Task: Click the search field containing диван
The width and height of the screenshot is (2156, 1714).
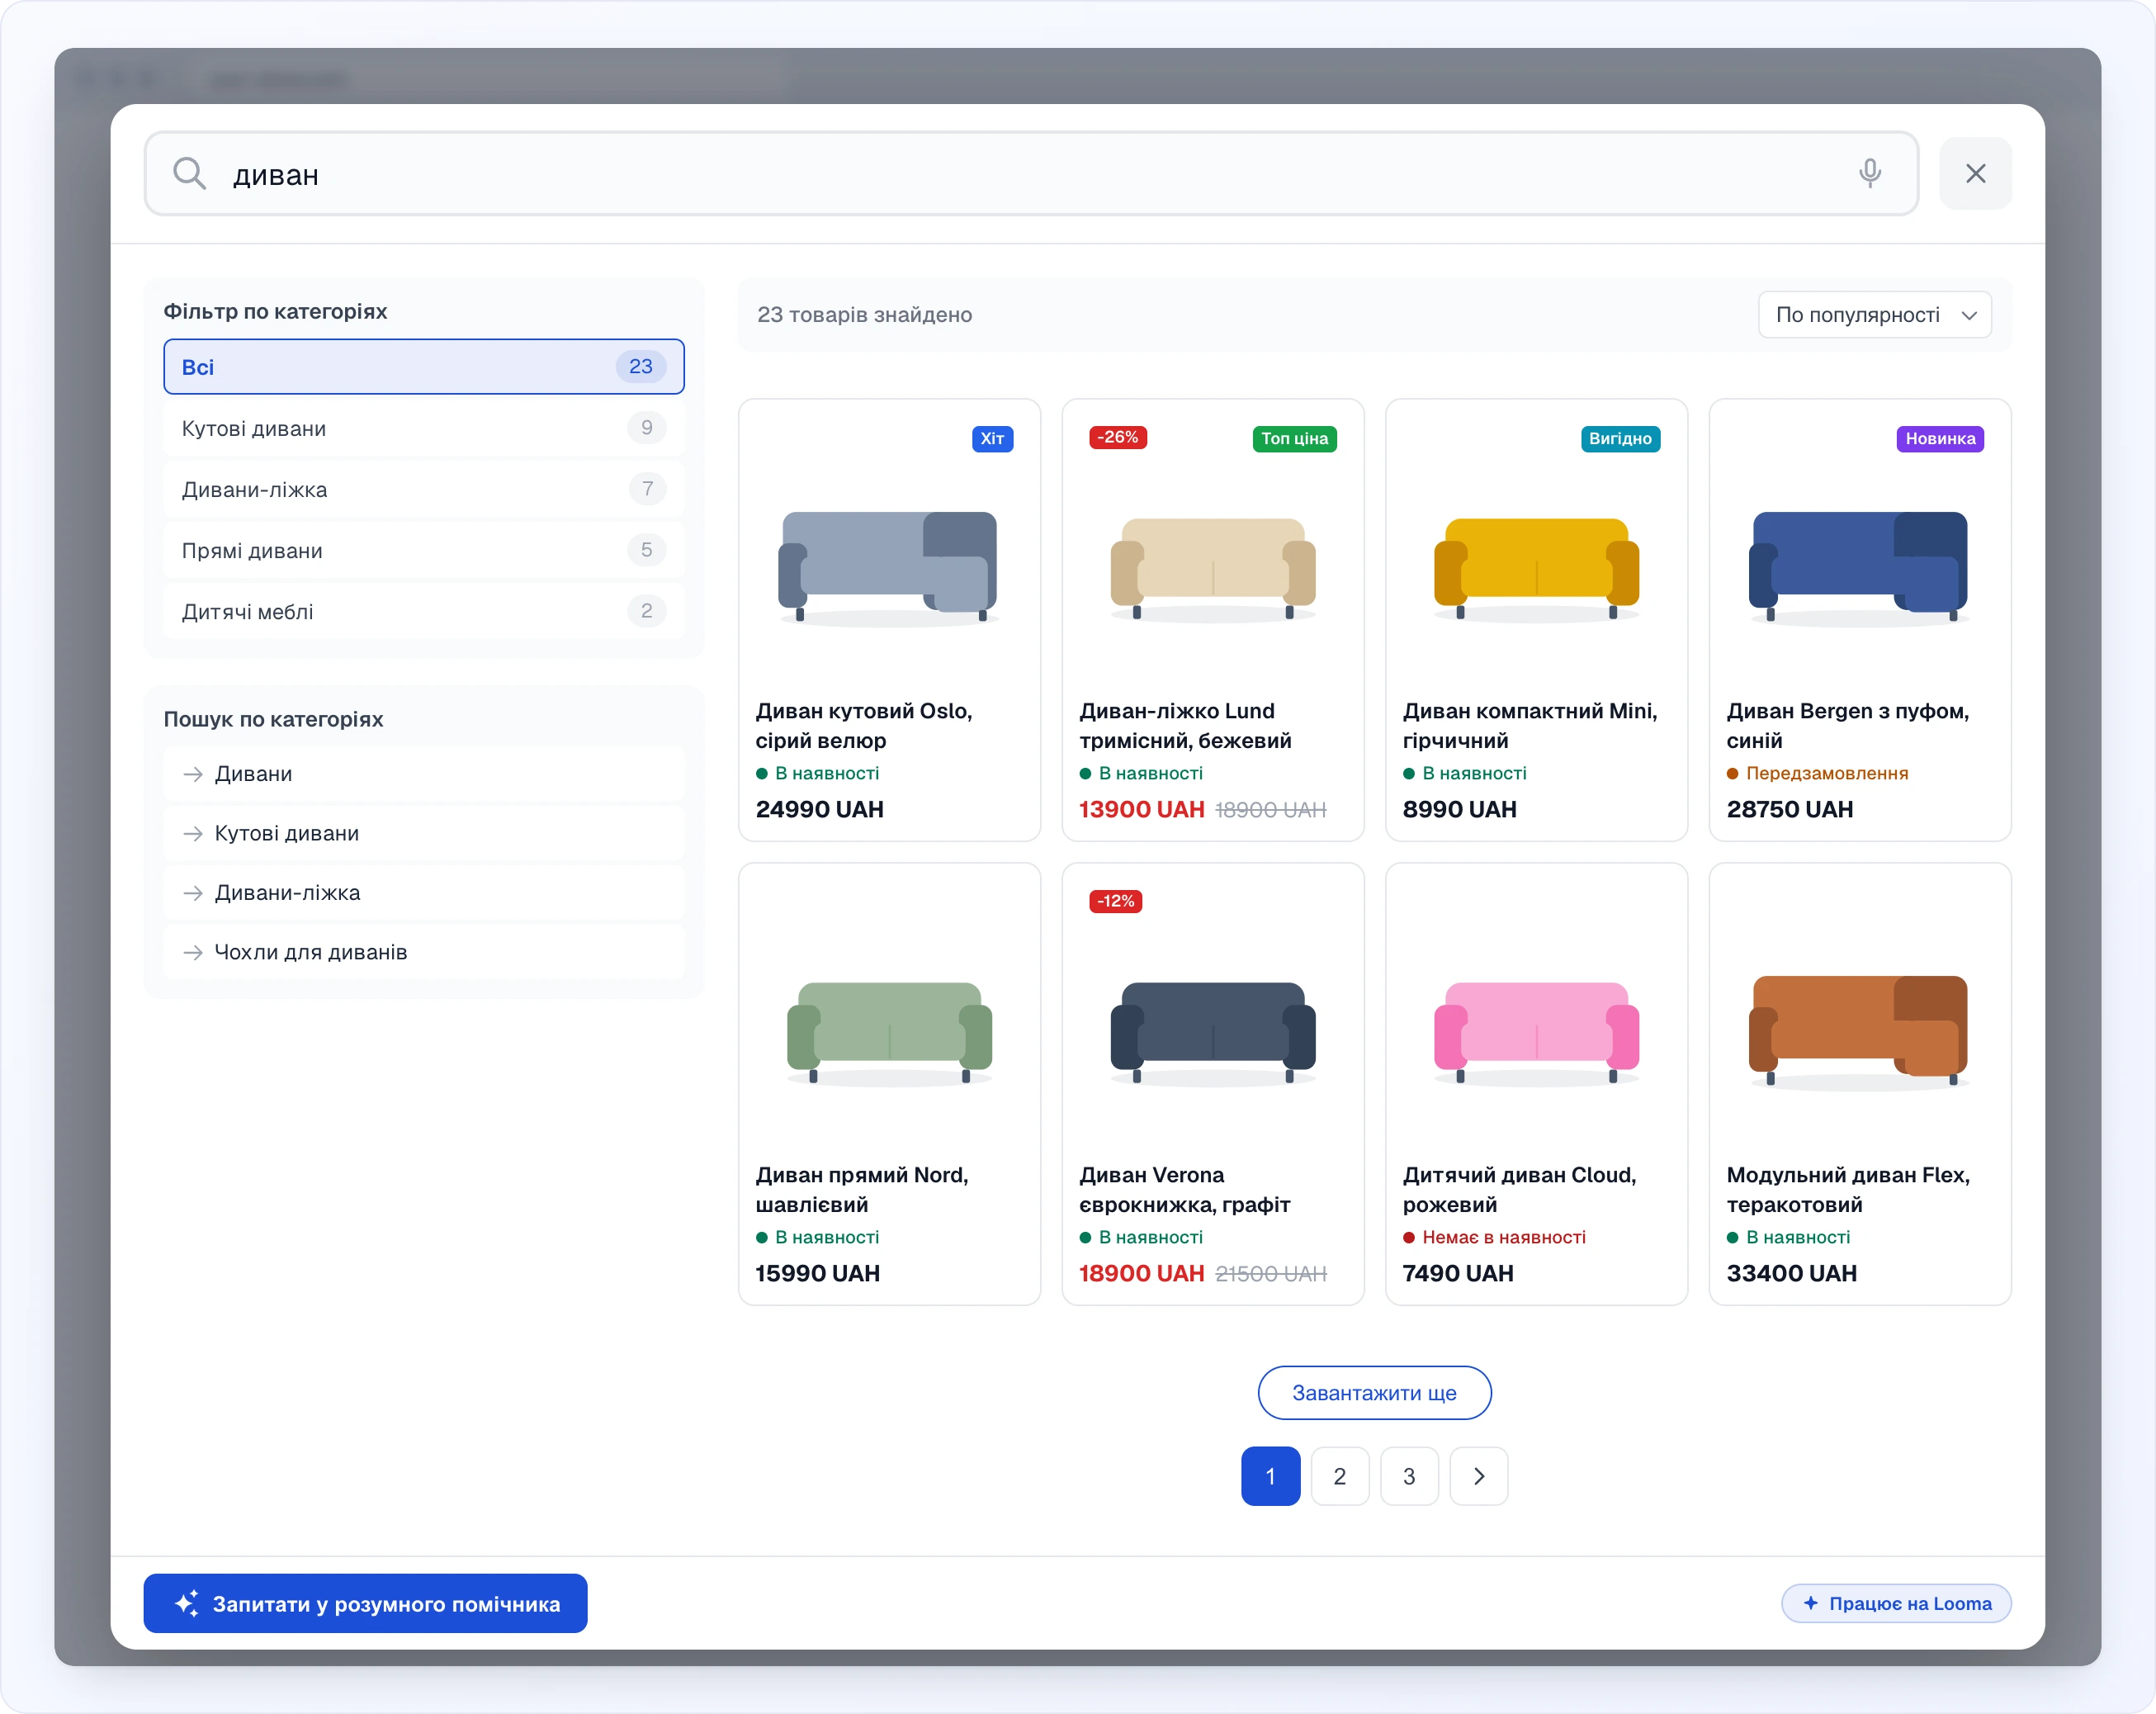Action: pos(1031,173)
